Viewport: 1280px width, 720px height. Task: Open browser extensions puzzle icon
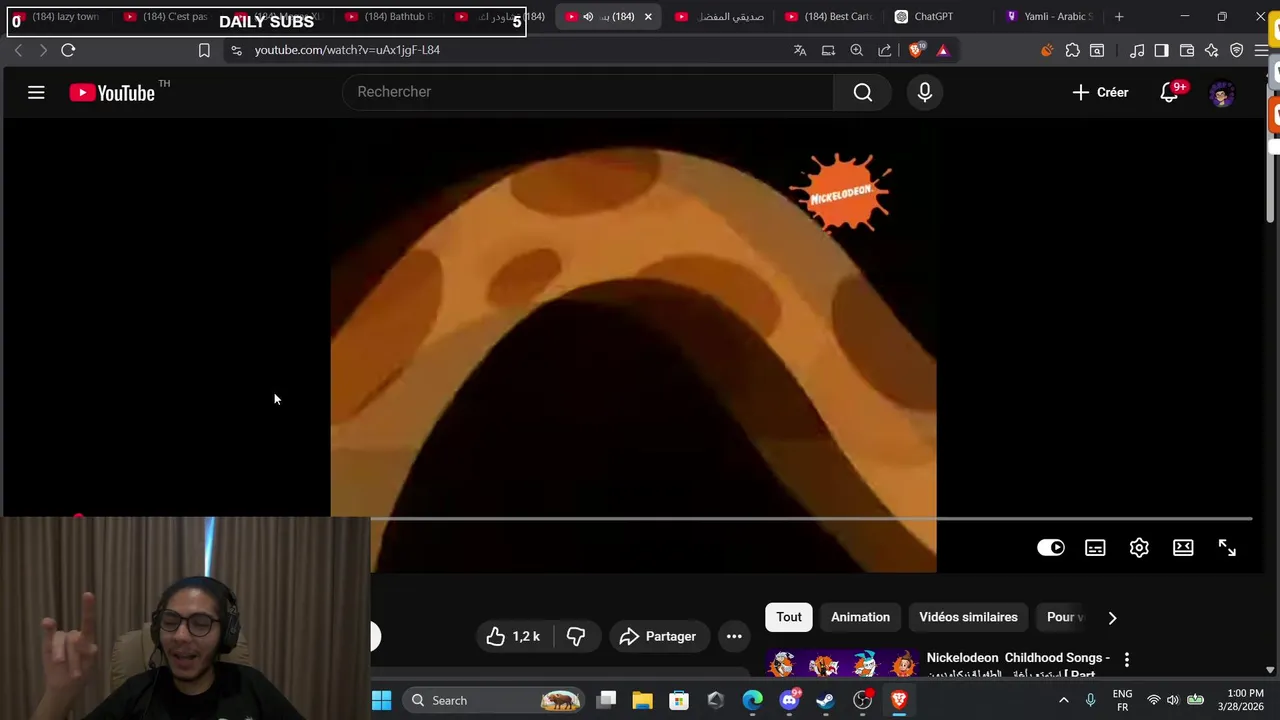point(1072,50)
